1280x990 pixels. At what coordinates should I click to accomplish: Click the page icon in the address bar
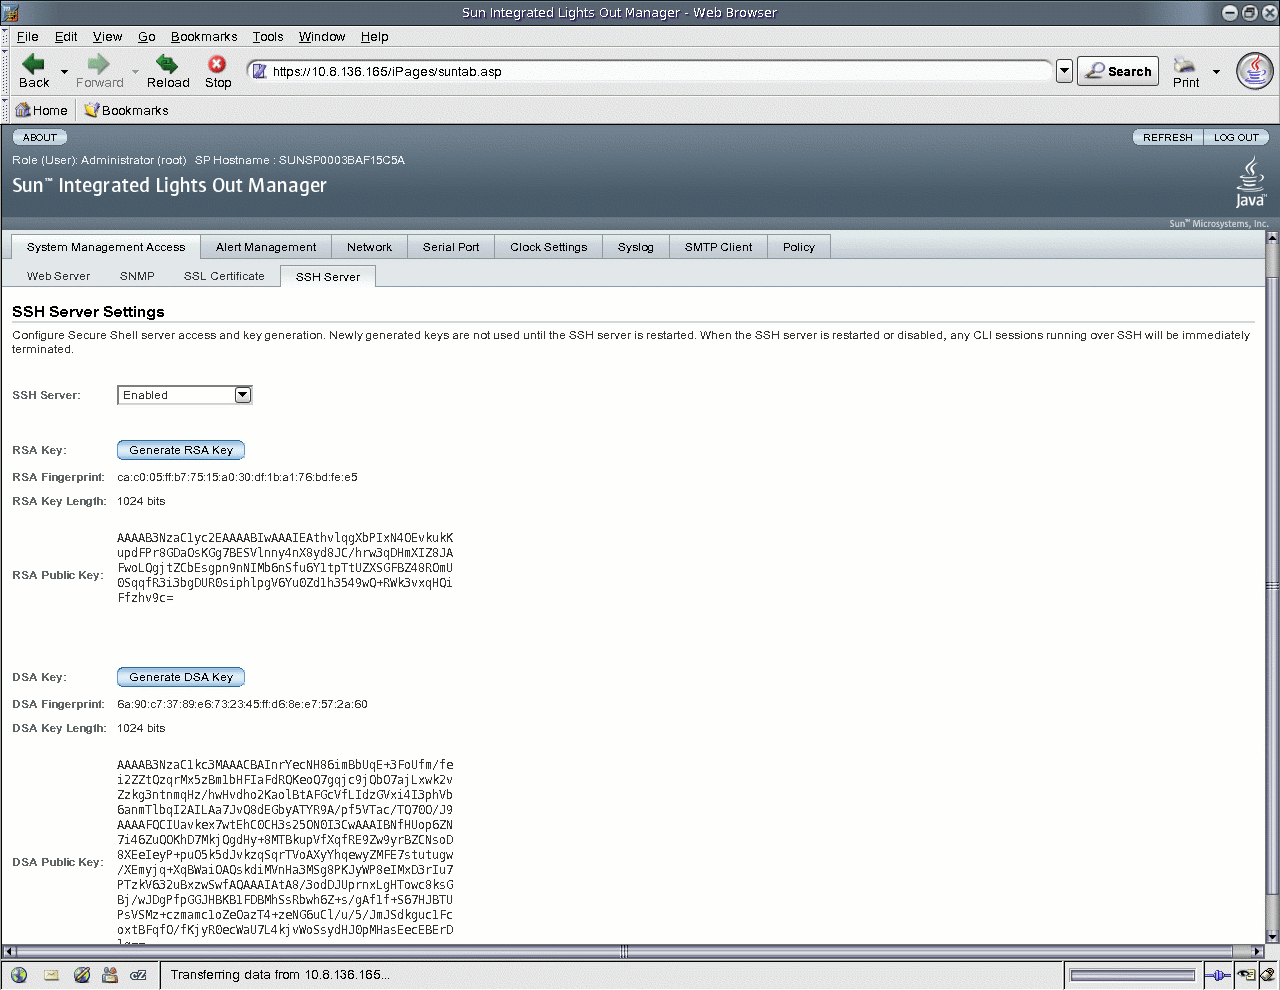[x=260, y=71]
